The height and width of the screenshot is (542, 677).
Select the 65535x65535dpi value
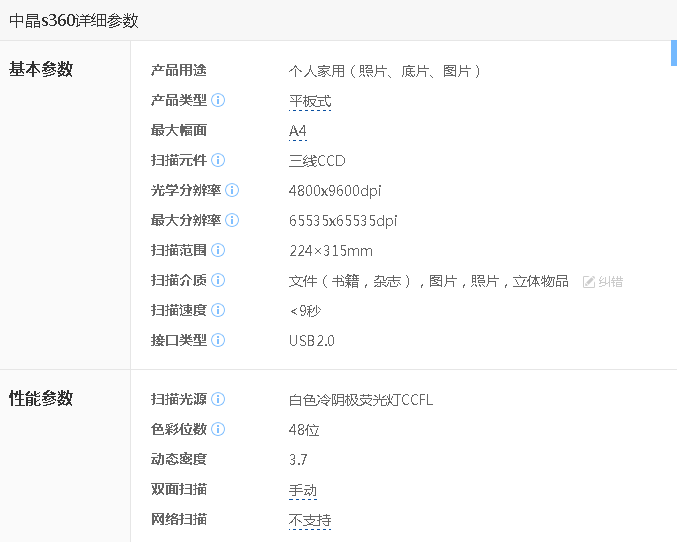[343, 221]
